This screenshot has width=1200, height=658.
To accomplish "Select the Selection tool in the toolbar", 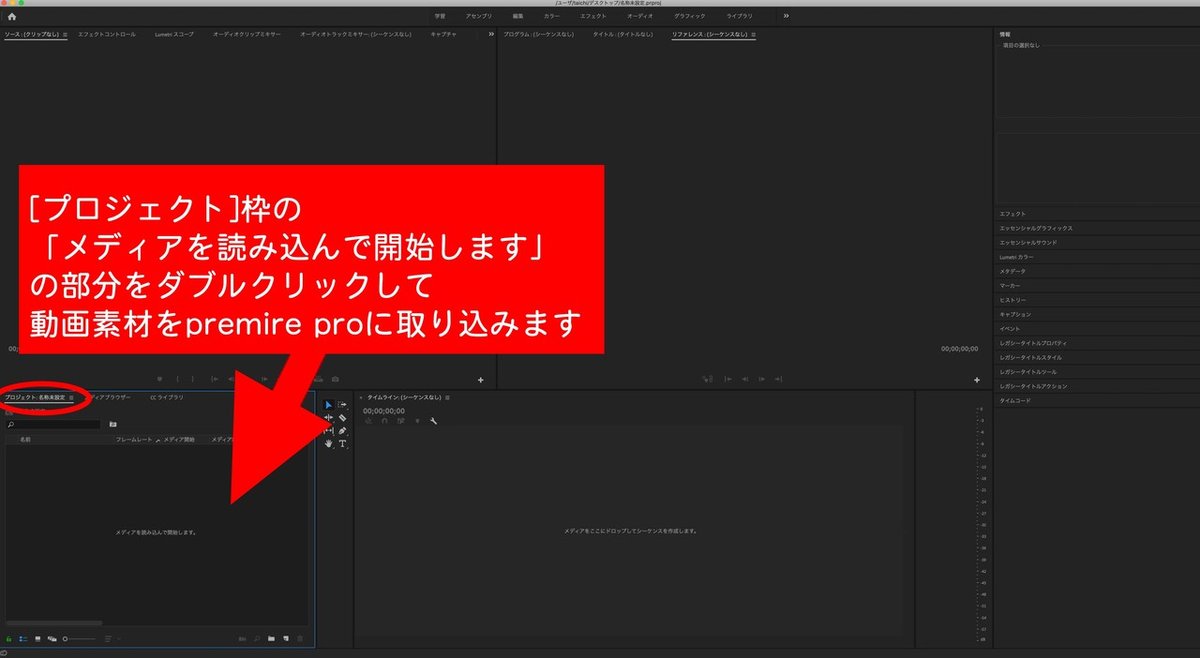I will [327, 404].
